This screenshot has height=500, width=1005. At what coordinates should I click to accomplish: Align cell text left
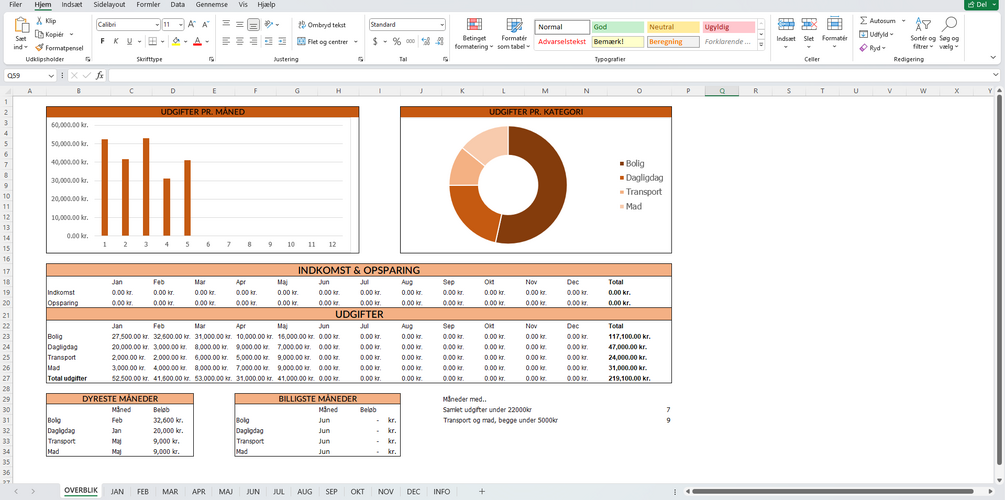point(226,41)
